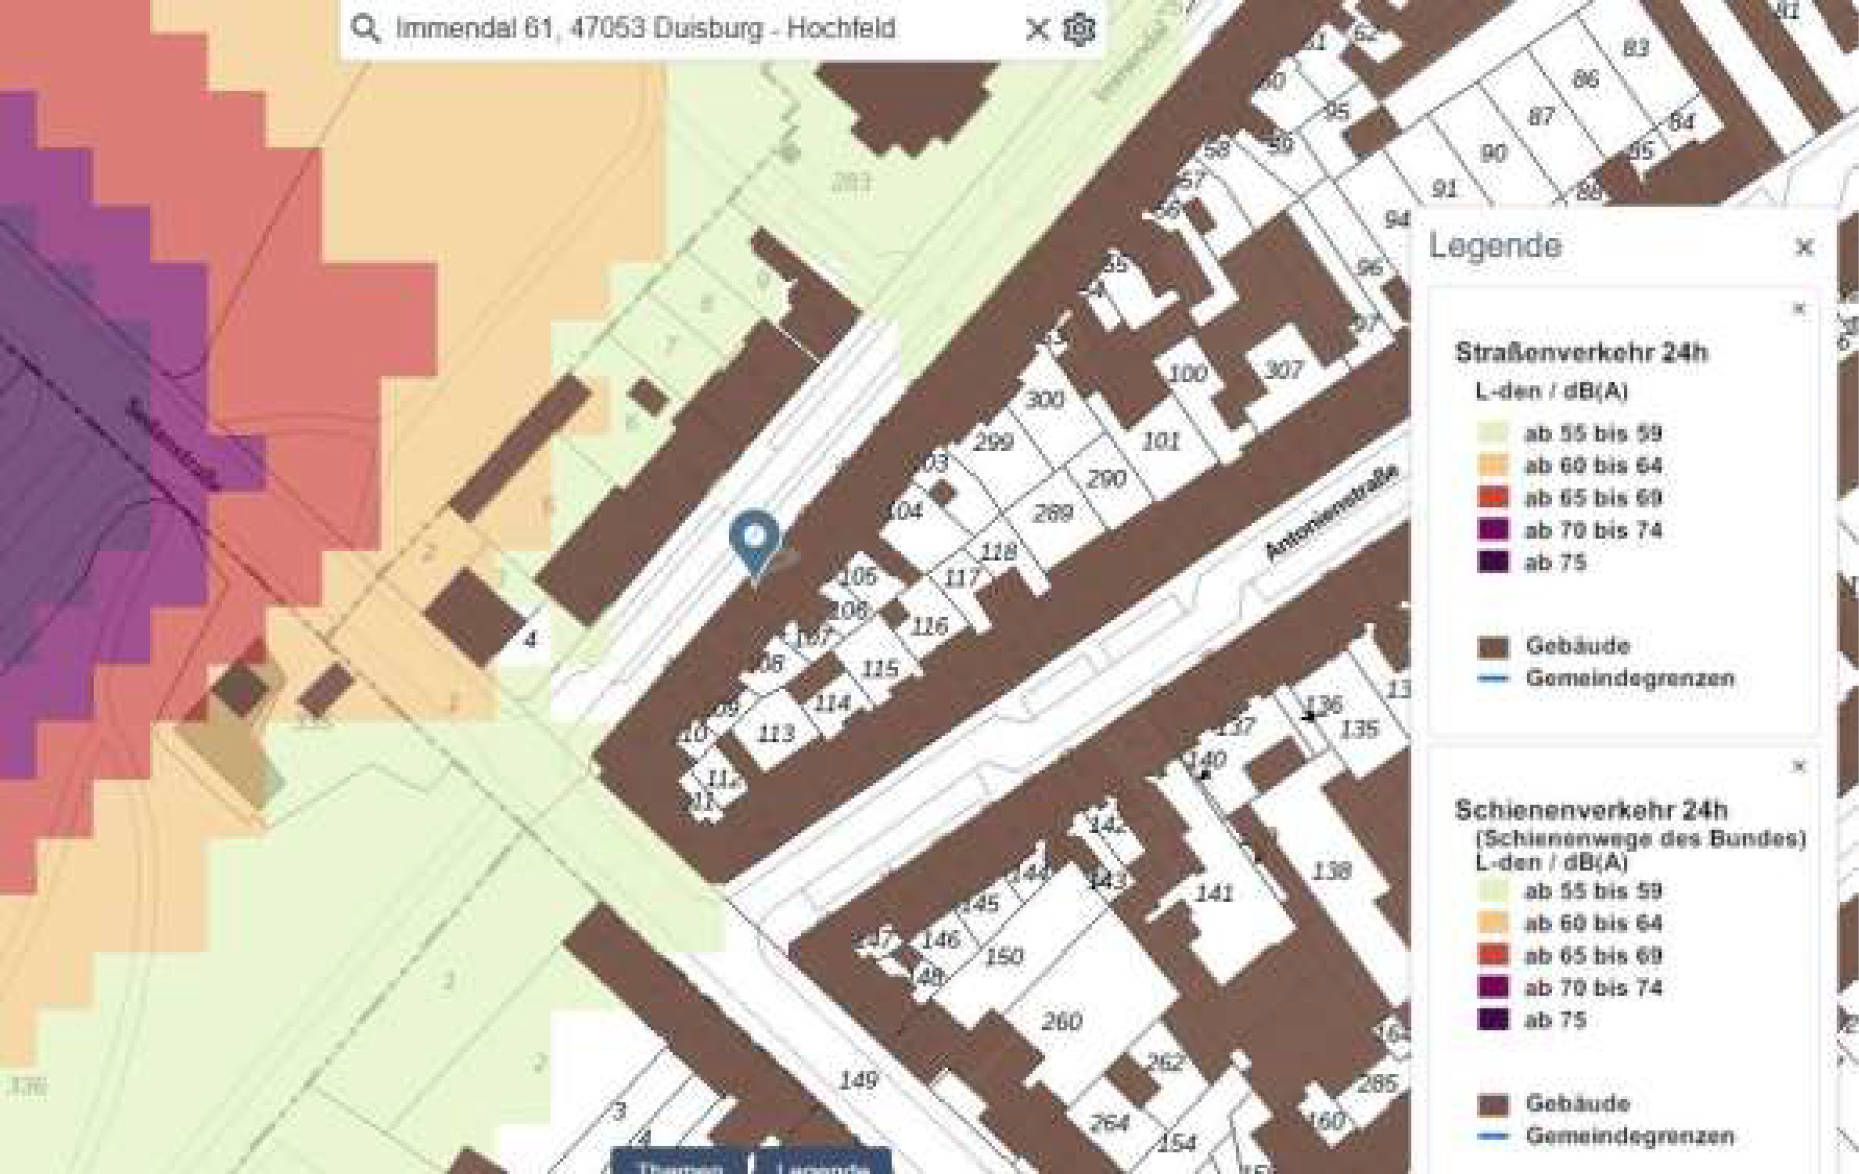
Task: Click the magnifier search icon
Action: click(366, 28)
